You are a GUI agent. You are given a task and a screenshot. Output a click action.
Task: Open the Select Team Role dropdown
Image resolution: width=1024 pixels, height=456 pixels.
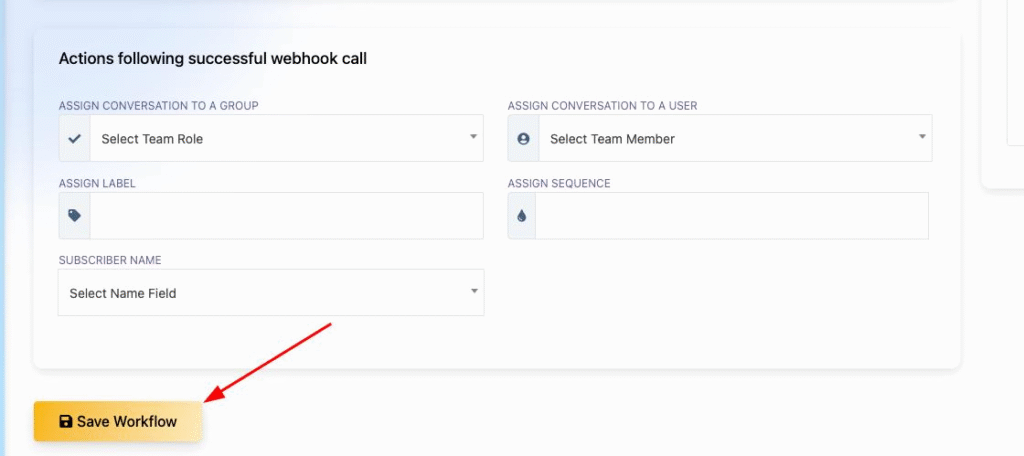[287, 138]
